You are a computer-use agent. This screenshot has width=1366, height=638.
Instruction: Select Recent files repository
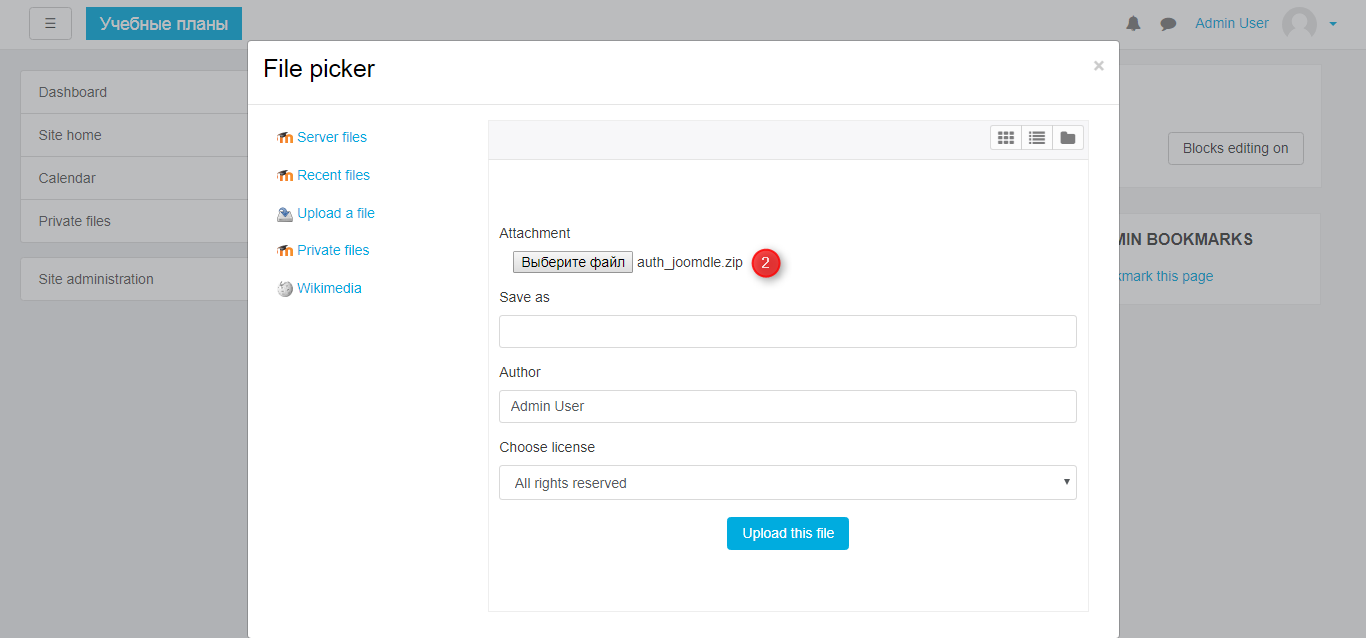tap(333, 175)
